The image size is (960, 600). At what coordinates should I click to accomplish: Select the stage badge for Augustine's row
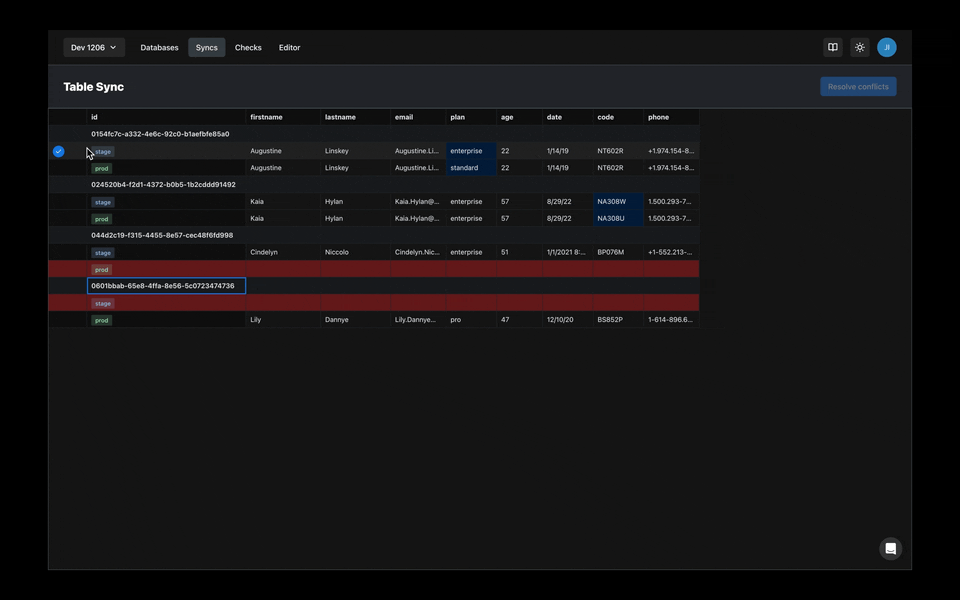point(102,151)
